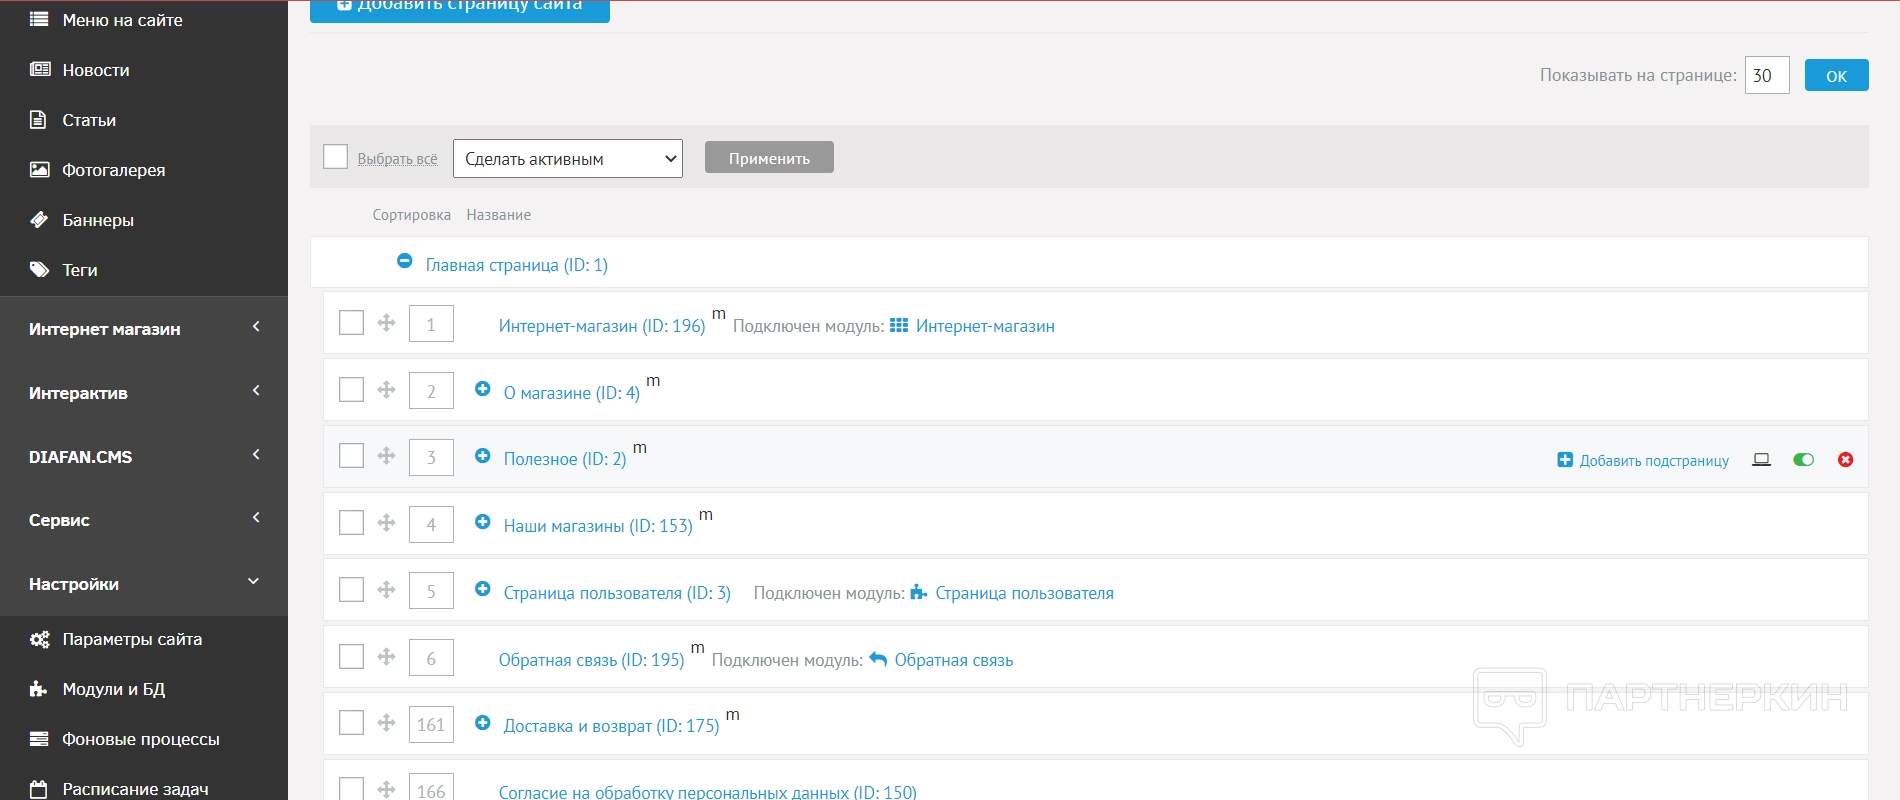The height and width of the screenshot is (800, 1900).
Task: Click the Фоновые процессы tasks icon
Action: click(x=39, y=739)
